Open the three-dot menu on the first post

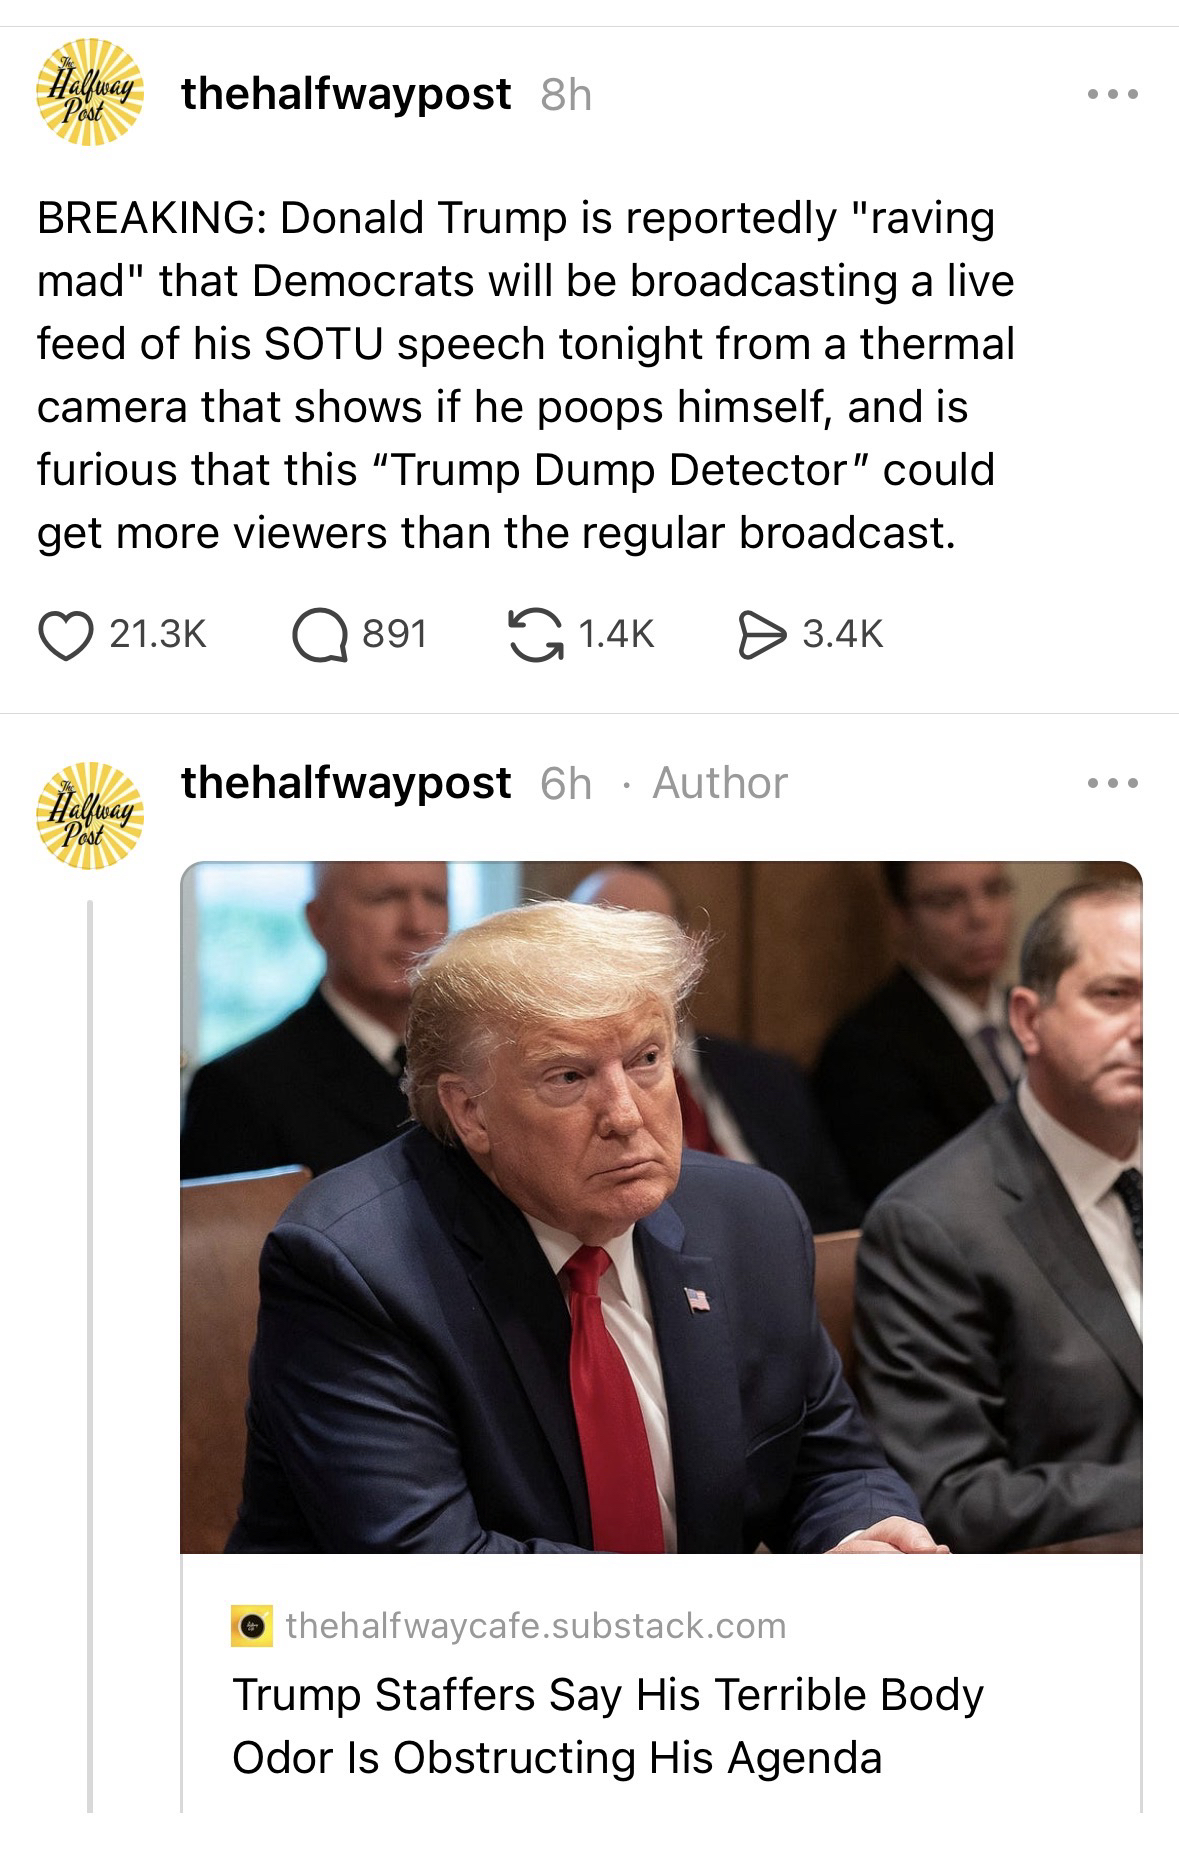1113,95
